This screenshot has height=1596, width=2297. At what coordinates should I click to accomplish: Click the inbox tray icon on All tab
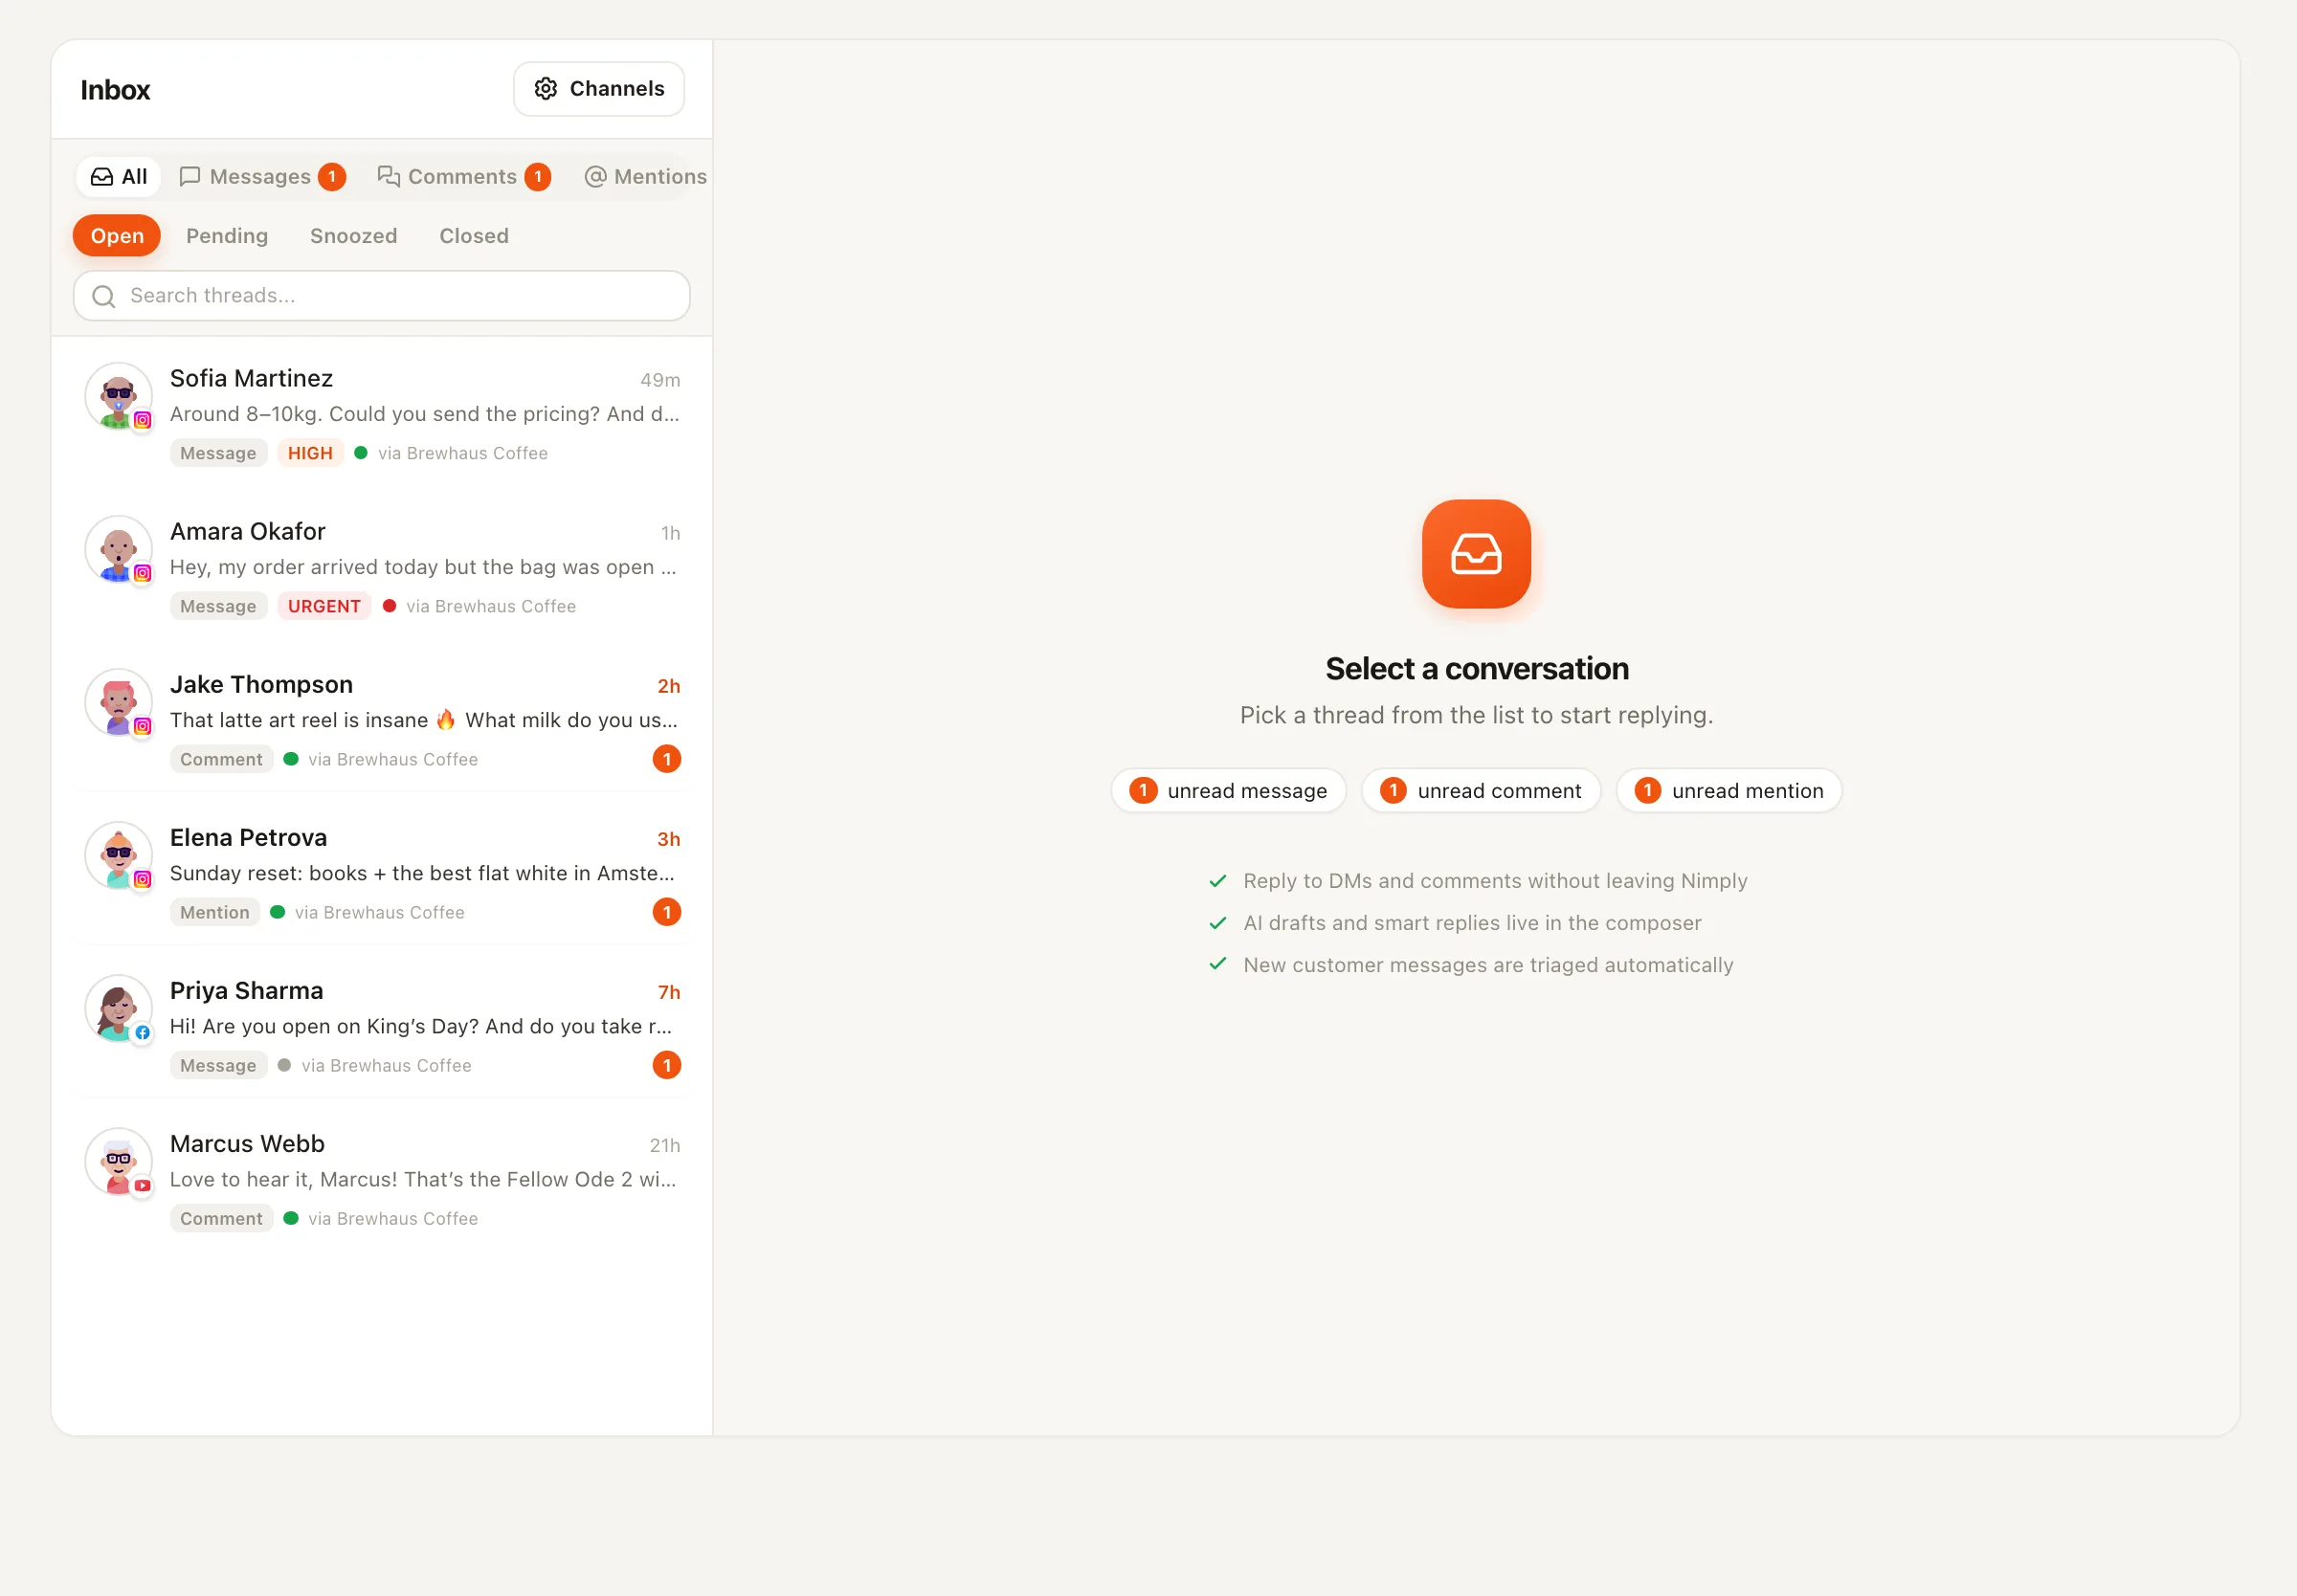[x=102, y=177]
